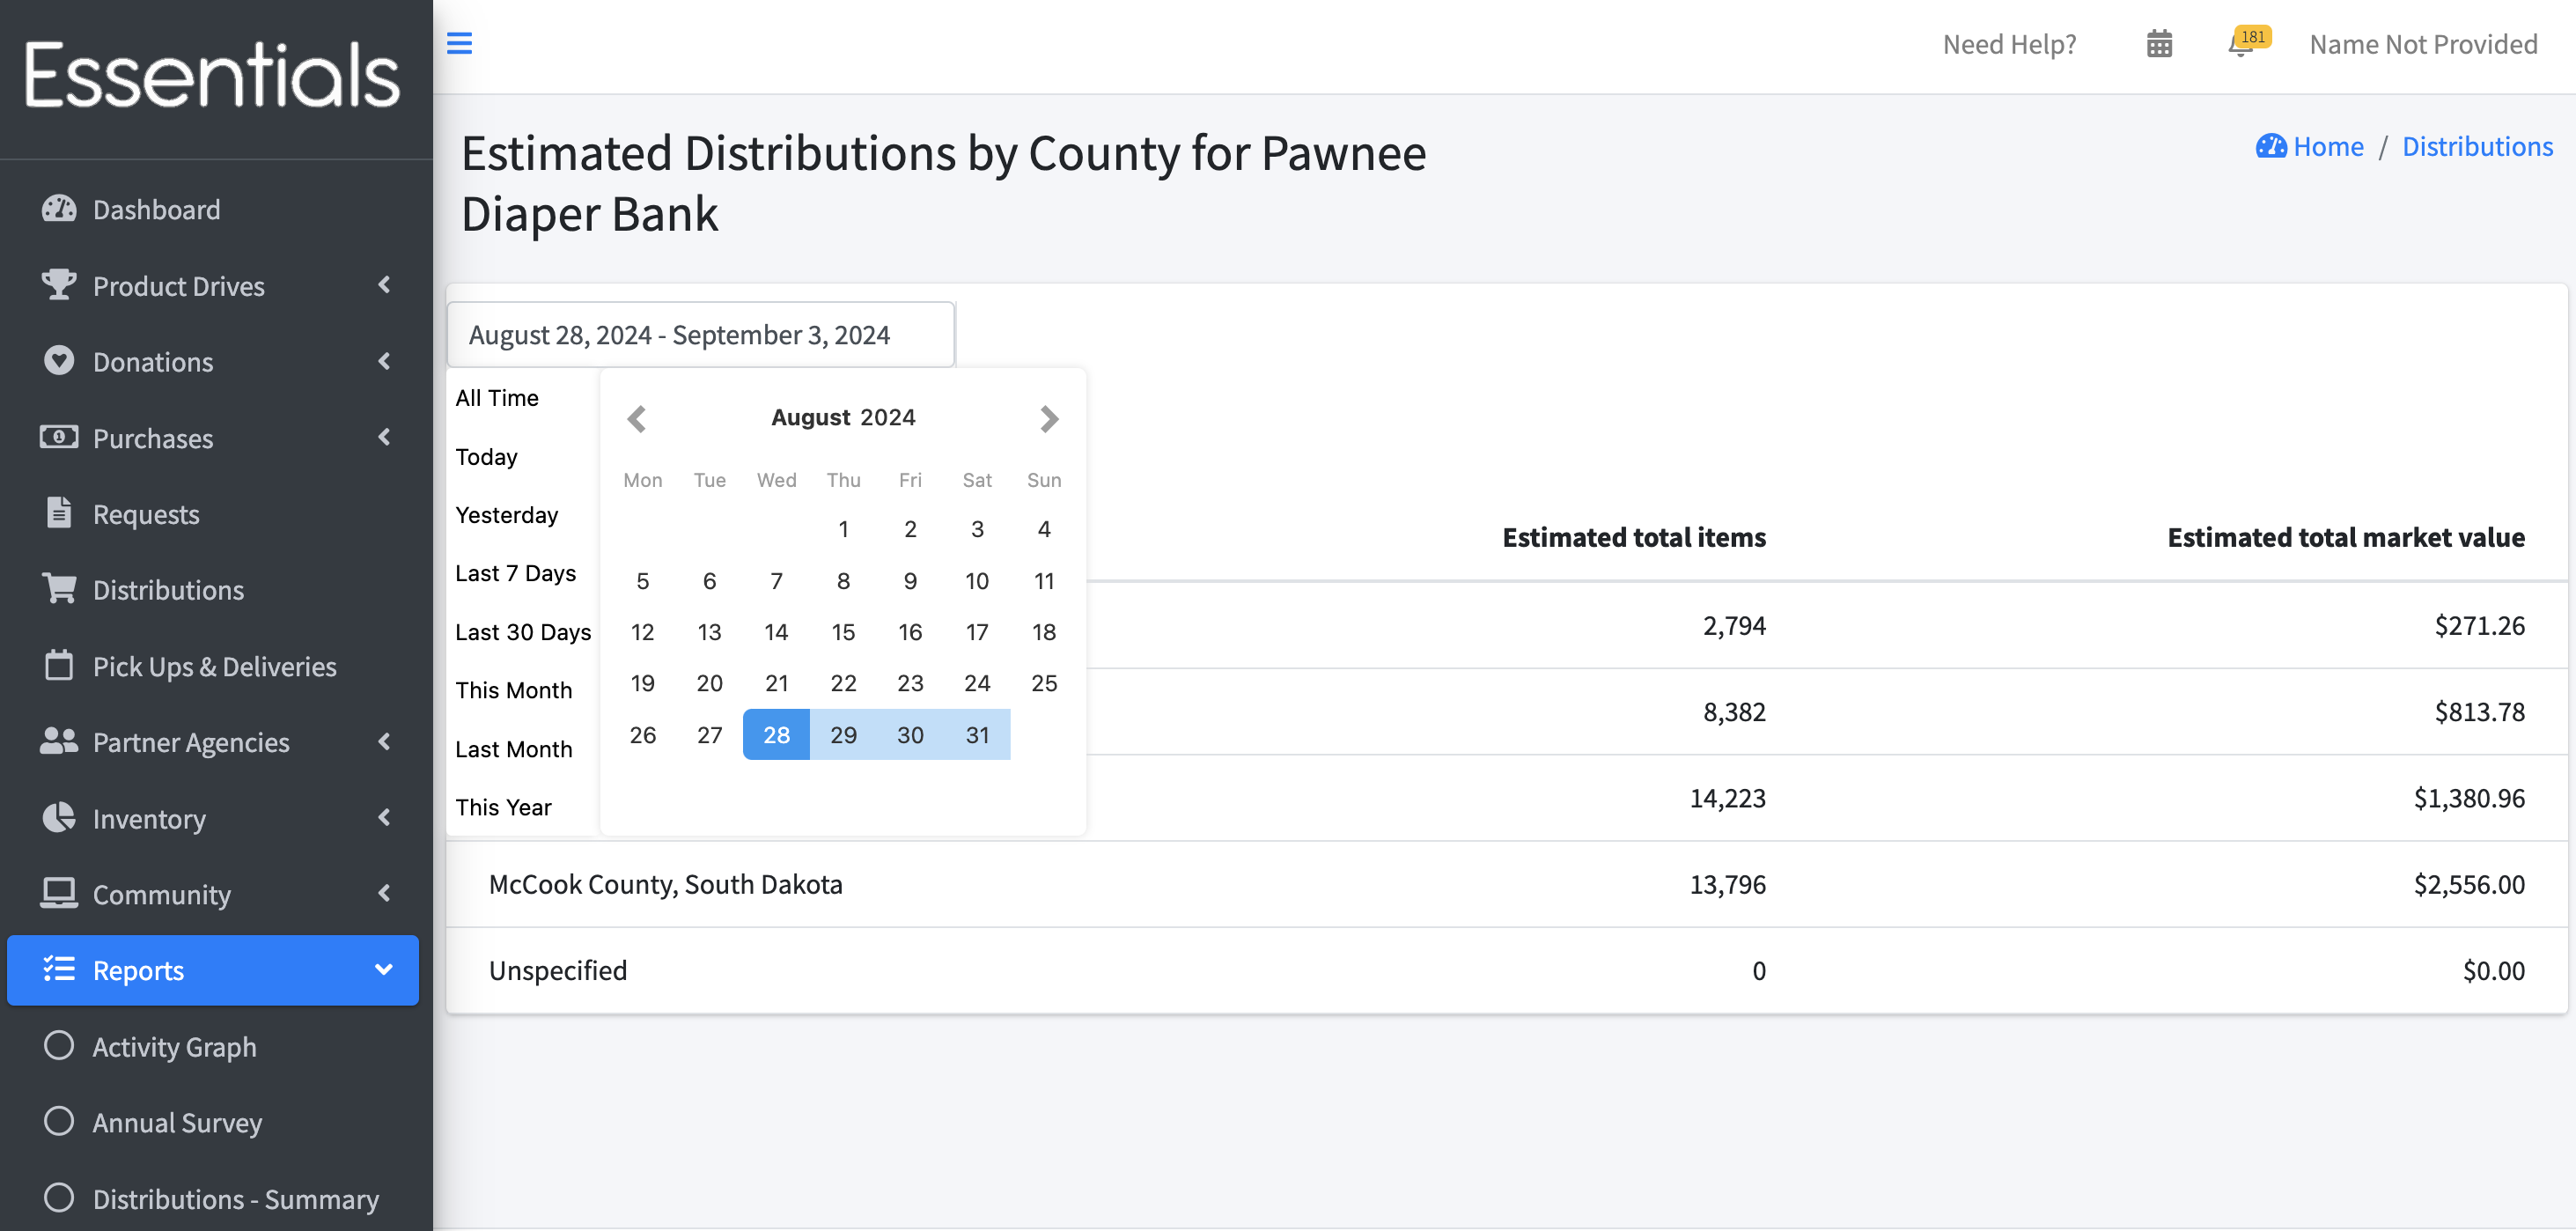The image size is (2576, 1231).
Task: Collapse the Reports submenu chevron
Action: click(384, 969)
